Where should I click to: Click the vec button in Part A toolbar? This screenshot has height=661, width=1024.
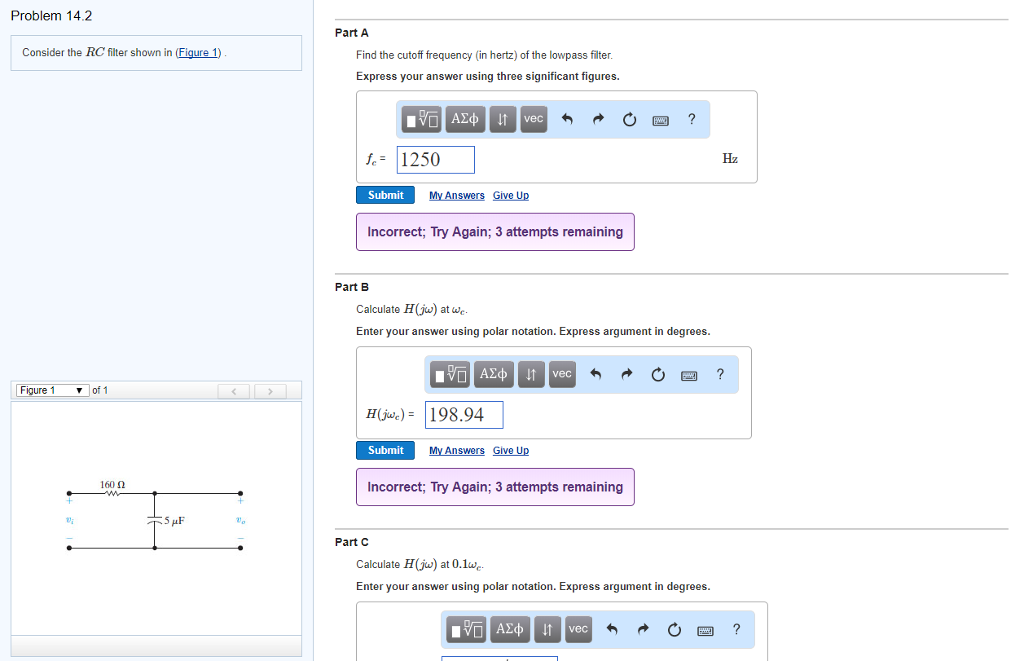click(534, 119)
